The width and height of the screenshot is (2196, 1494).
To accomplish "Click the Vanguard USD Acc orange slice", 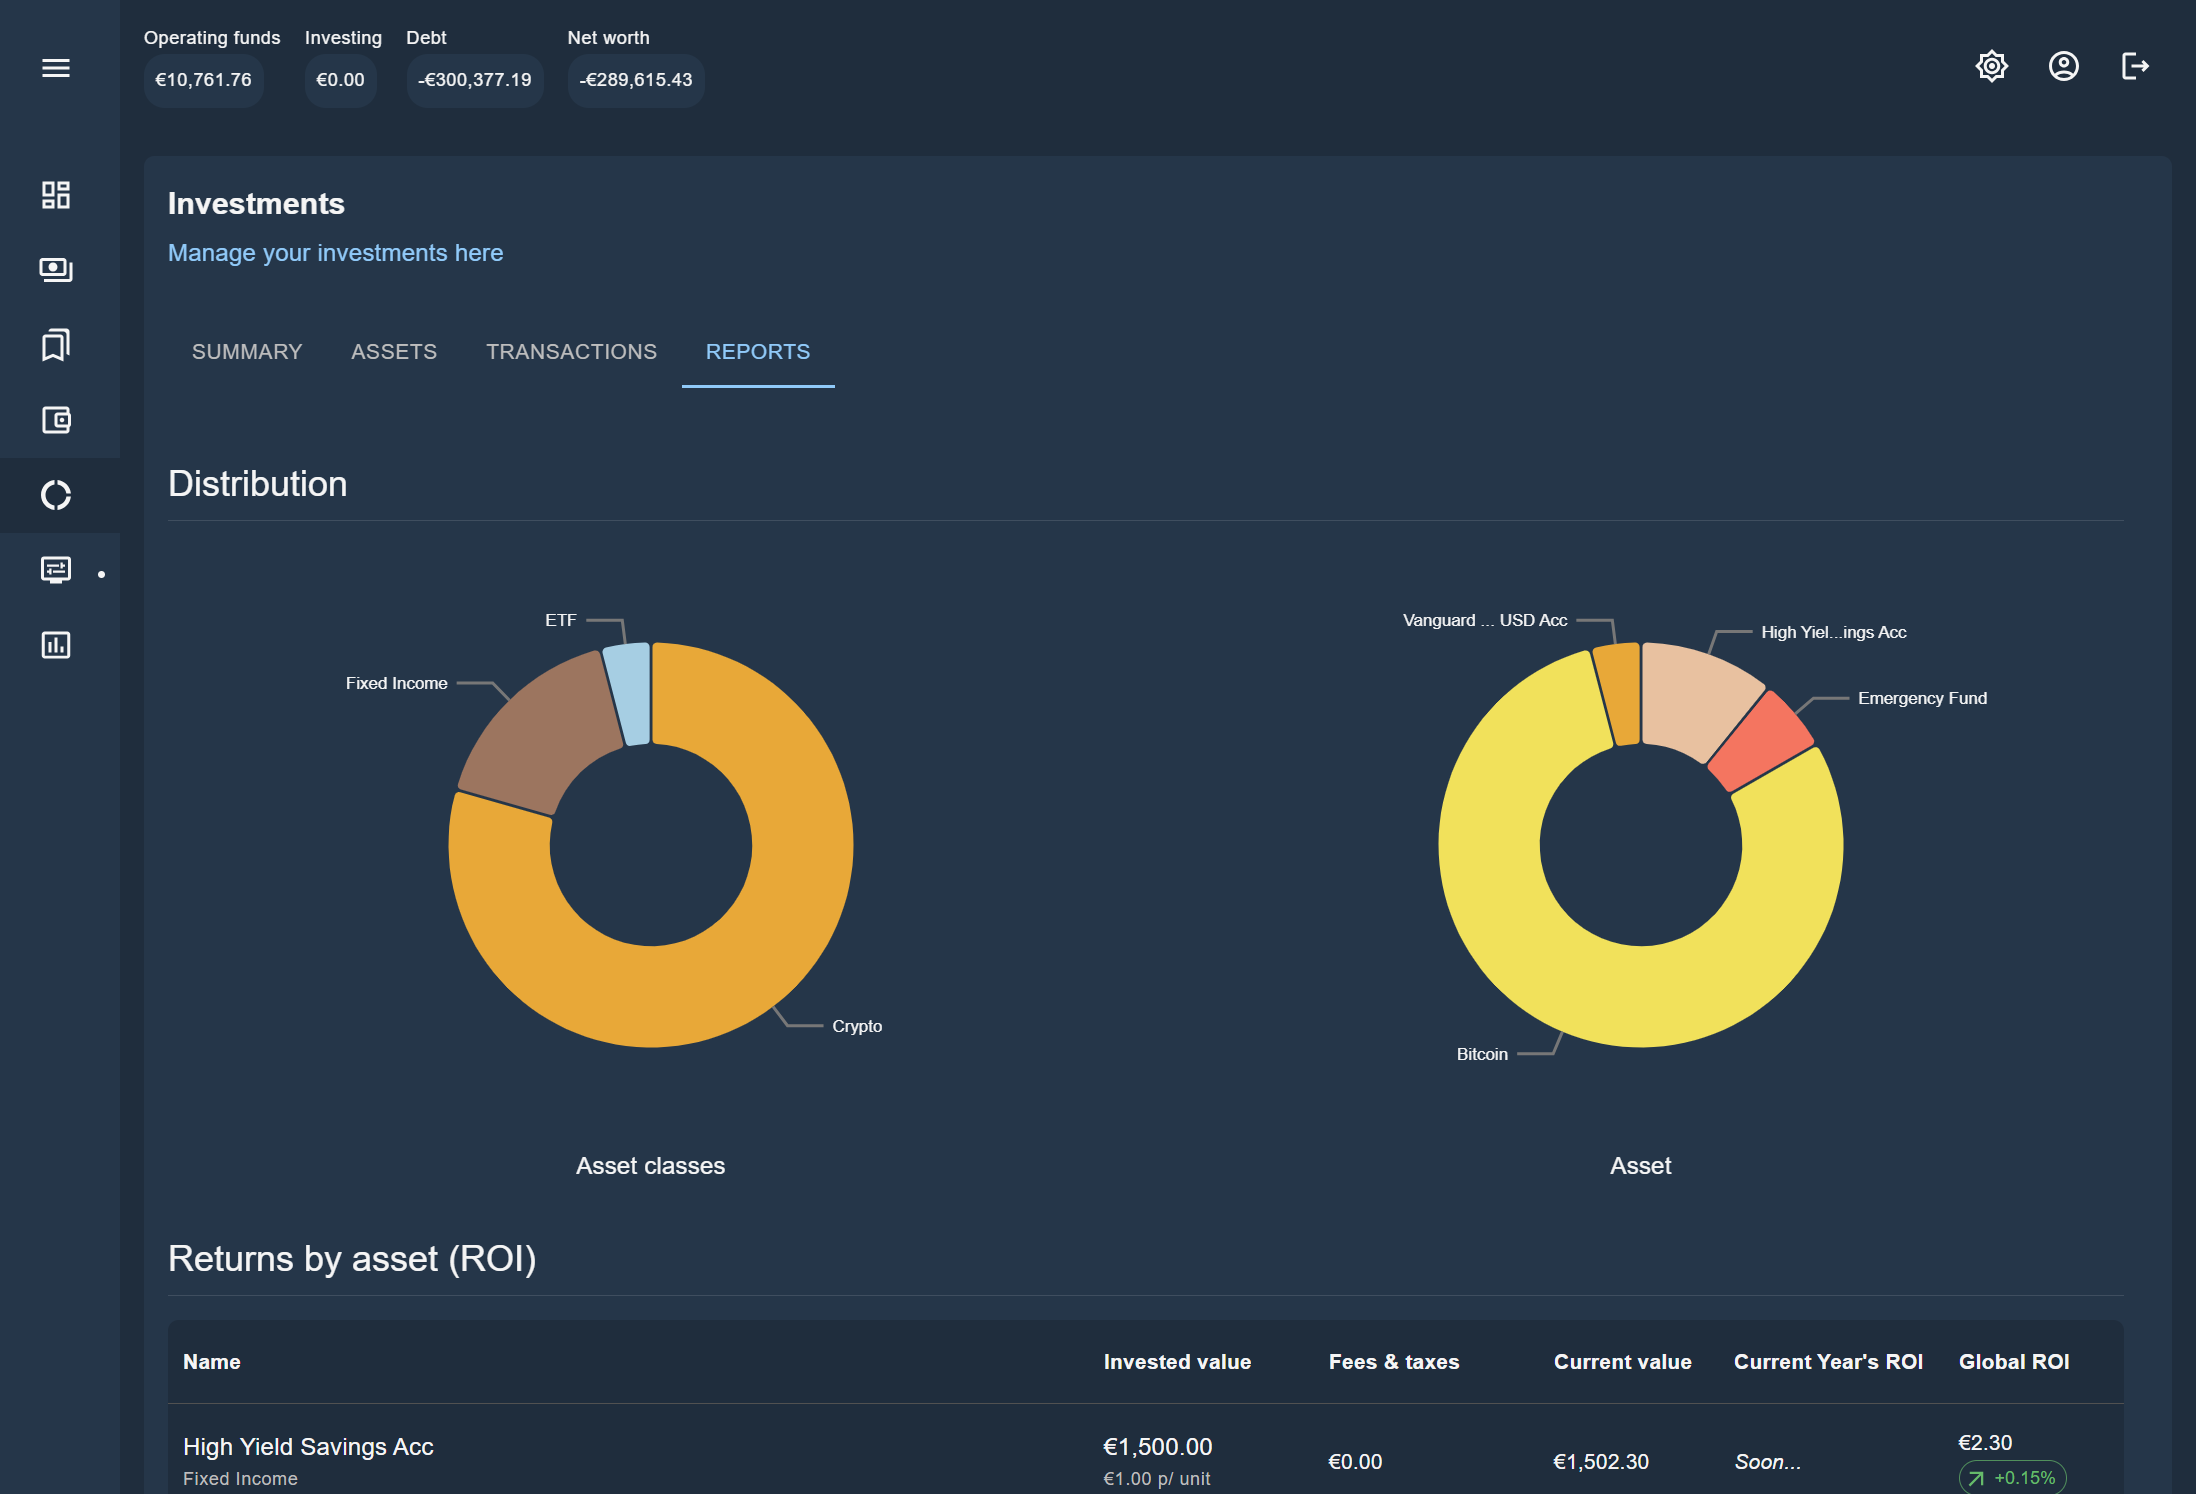I will (1620, 694).
